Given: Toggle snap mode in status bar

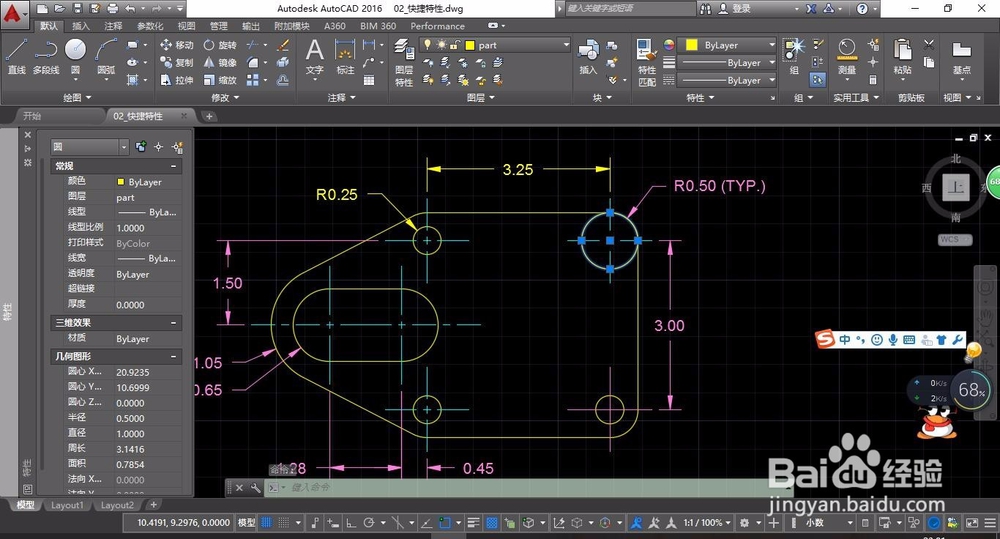Looking at the screenshot, I should tap(284, 523).
